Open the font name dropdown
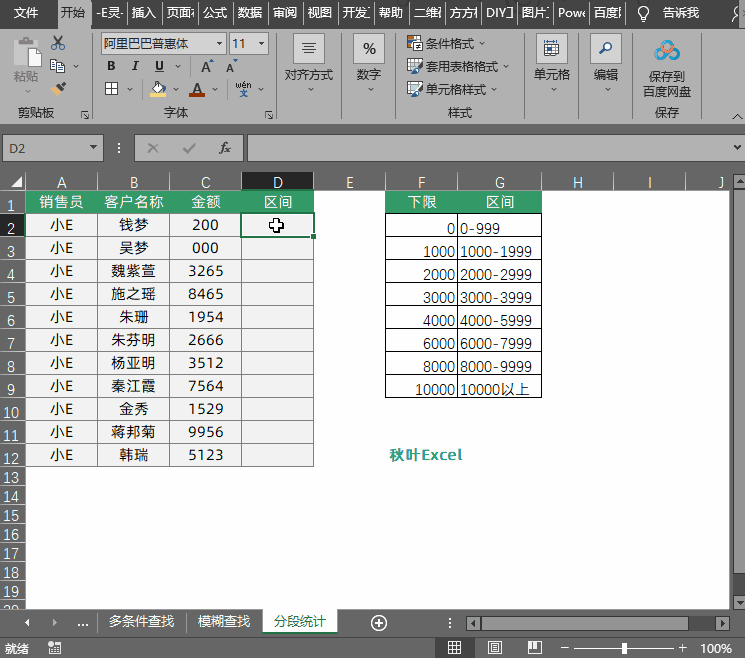The height and width of the screenshot is (658, 745). (219, 44)
